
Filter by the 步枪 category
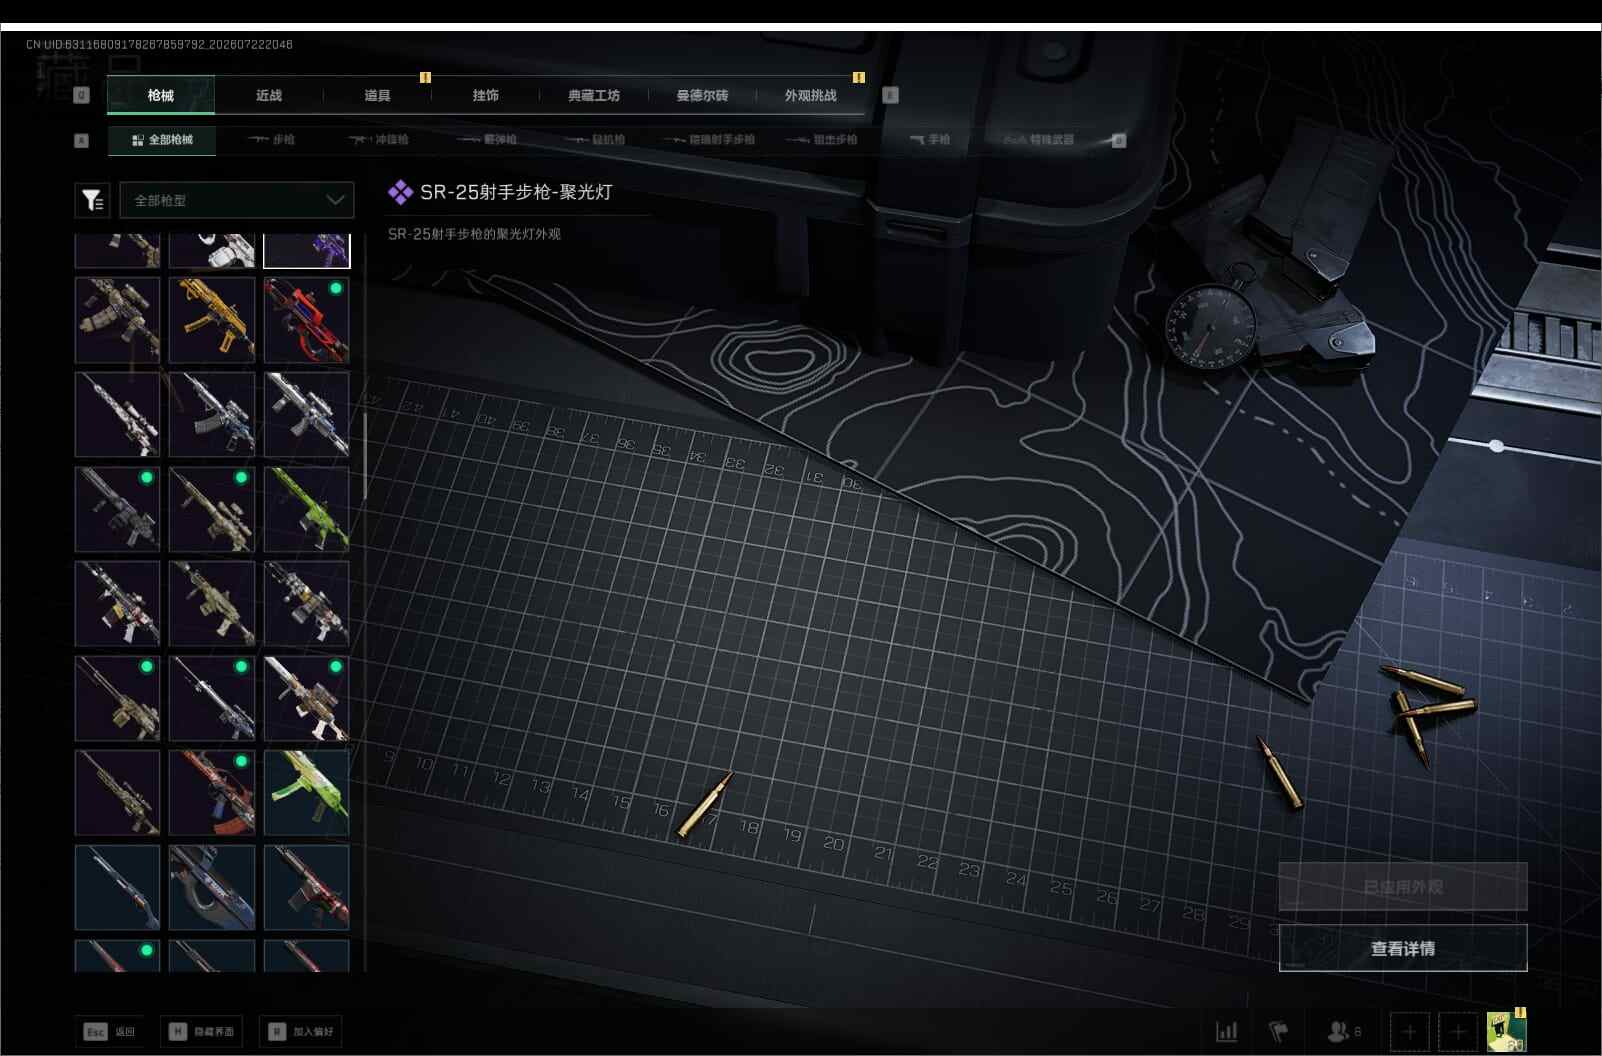(272, 140)
